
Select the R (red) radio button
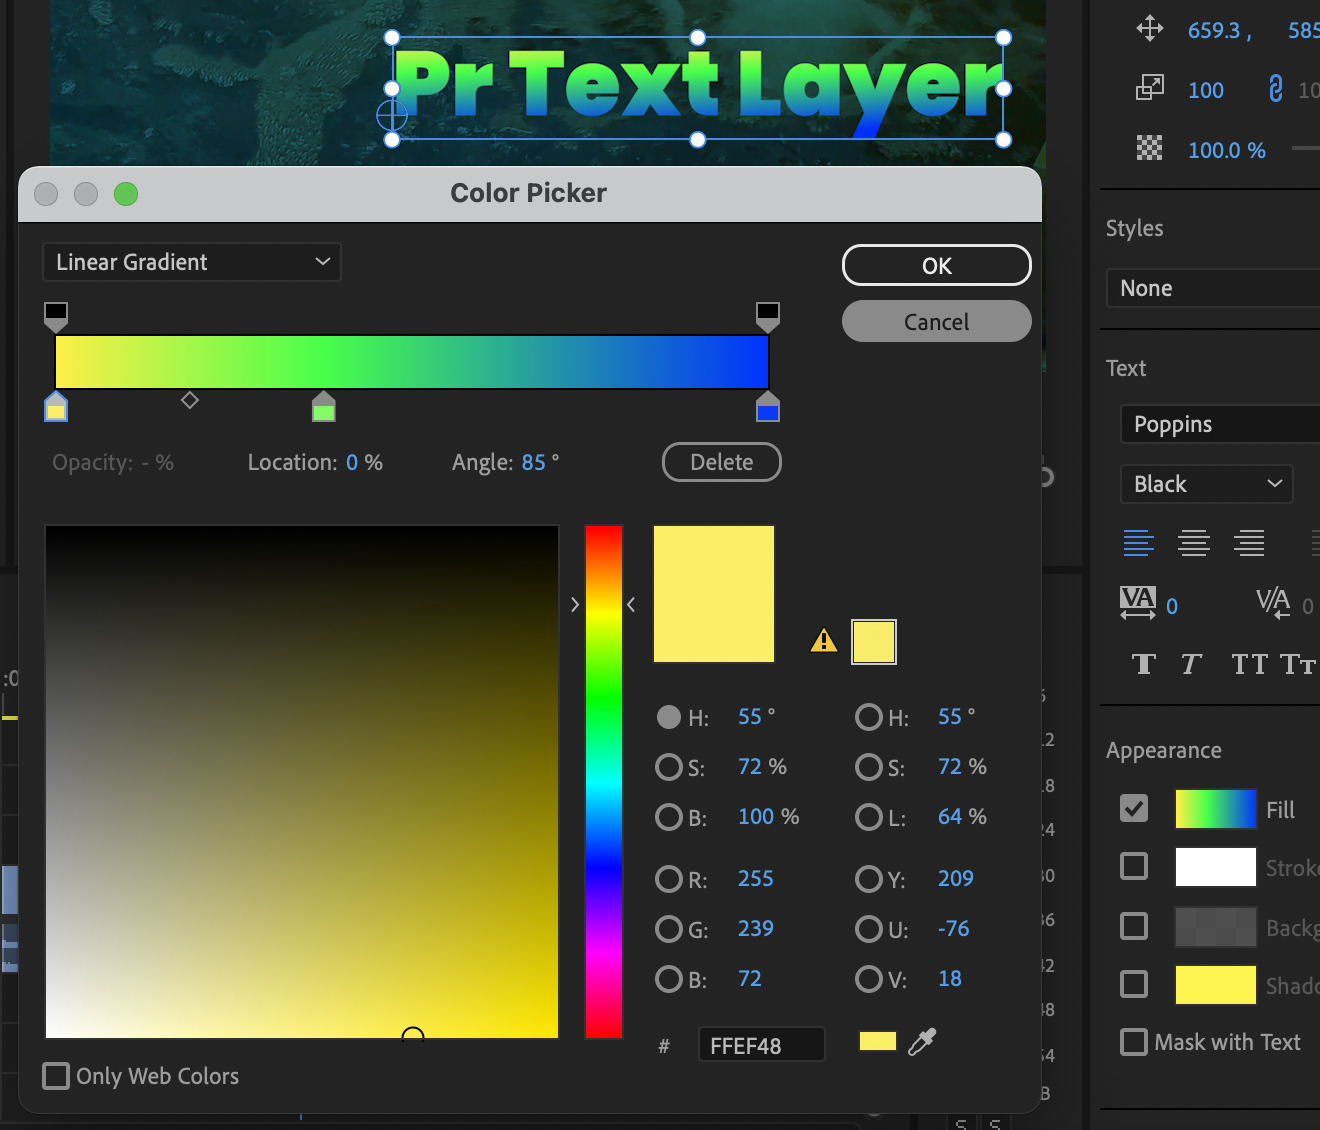pyautogui.click(x=668, y=879)
